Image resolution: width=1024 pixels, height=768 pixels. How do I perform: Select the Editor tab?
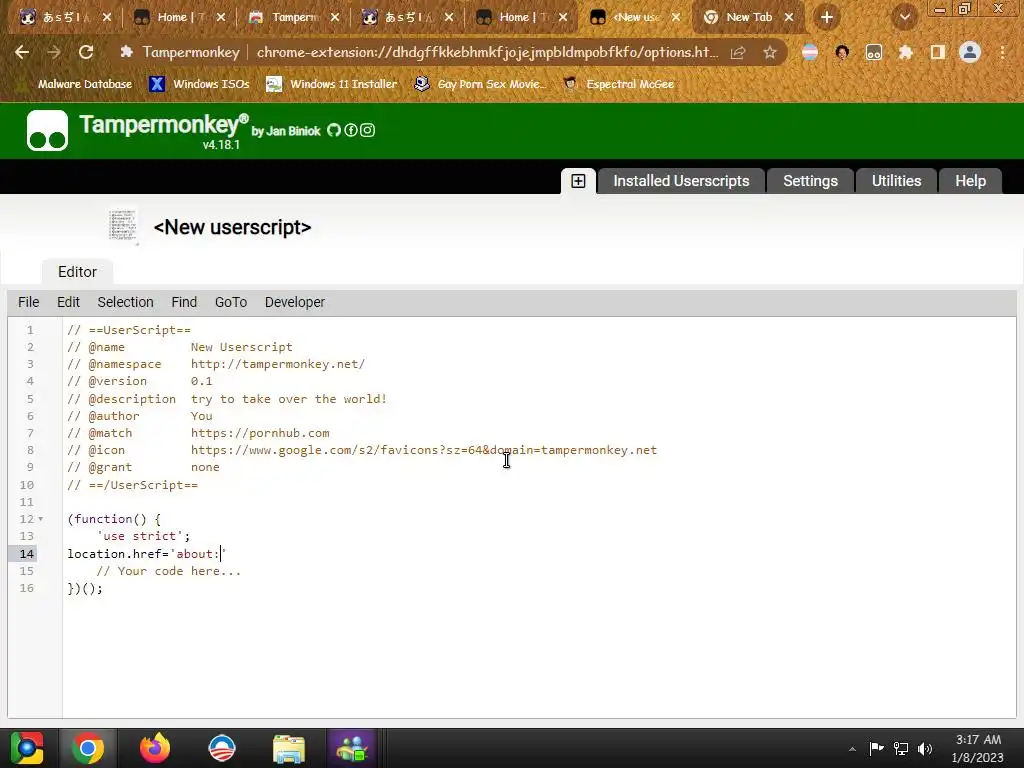click(x=77, y=272)
